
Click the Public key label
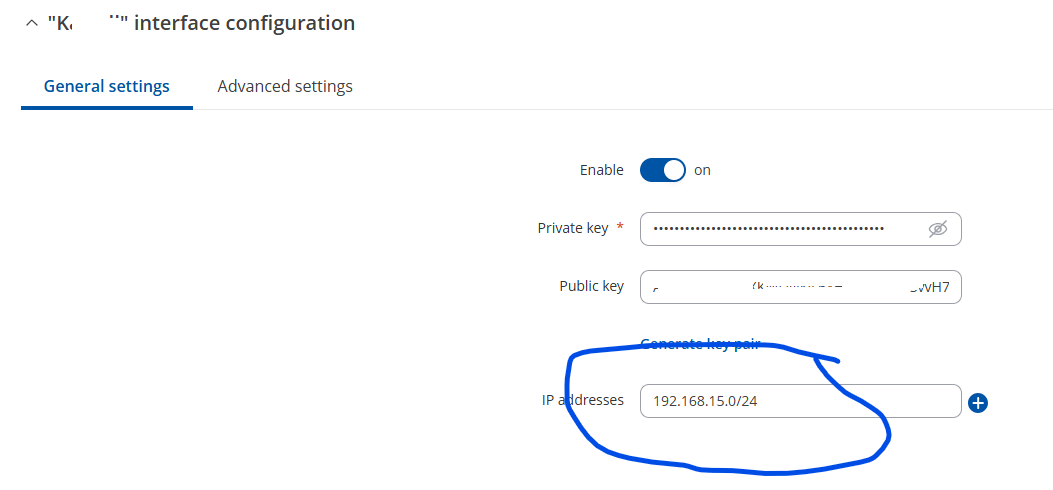click(x=592, y=287)
